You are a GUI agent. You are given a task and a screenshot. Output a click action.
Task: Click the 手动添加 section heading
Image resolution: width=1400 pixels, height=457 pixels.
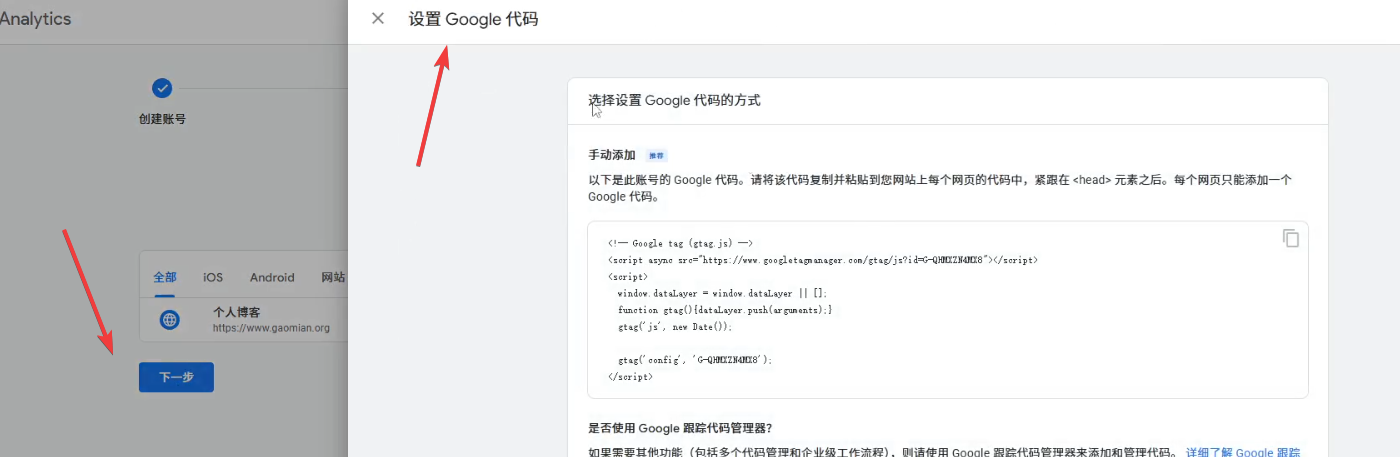[x=612, y=155]
